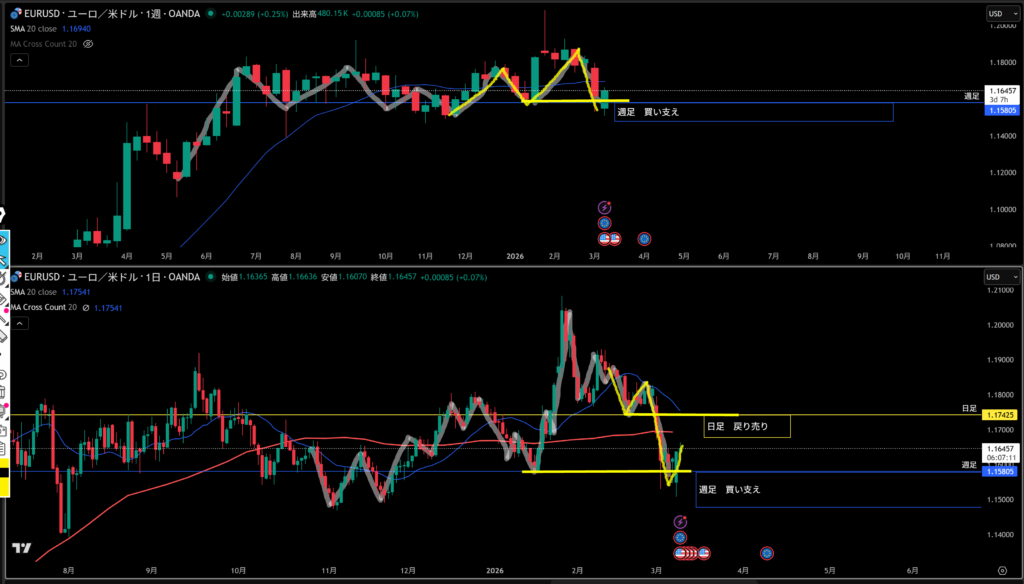Image resolution: width=1024 pixels, height=584 pixels.
Task: Collapse the indicator legend on upper chart
Action: 22,61
